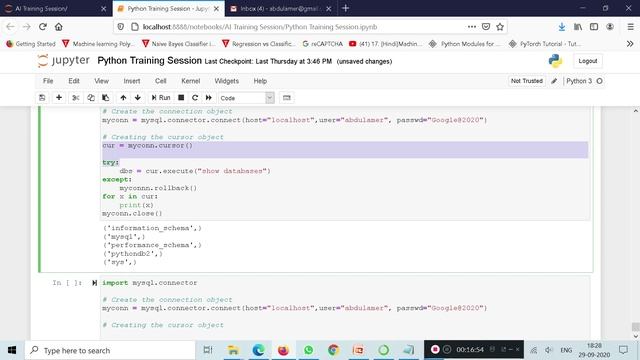640x360 pixels.
Task: Click the edit pencil icon beside Not Trusted
Action: click(x=554, y=81)
